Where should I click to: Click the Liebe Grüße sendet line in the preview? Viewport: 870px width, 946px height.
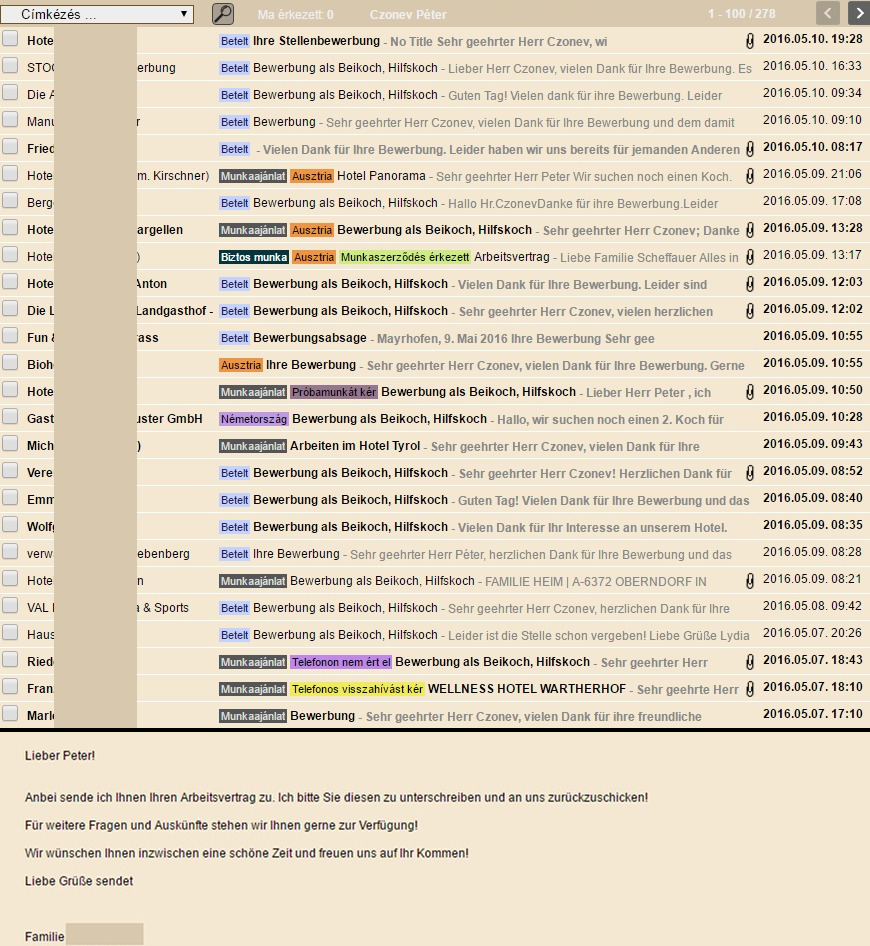(79, 881)
